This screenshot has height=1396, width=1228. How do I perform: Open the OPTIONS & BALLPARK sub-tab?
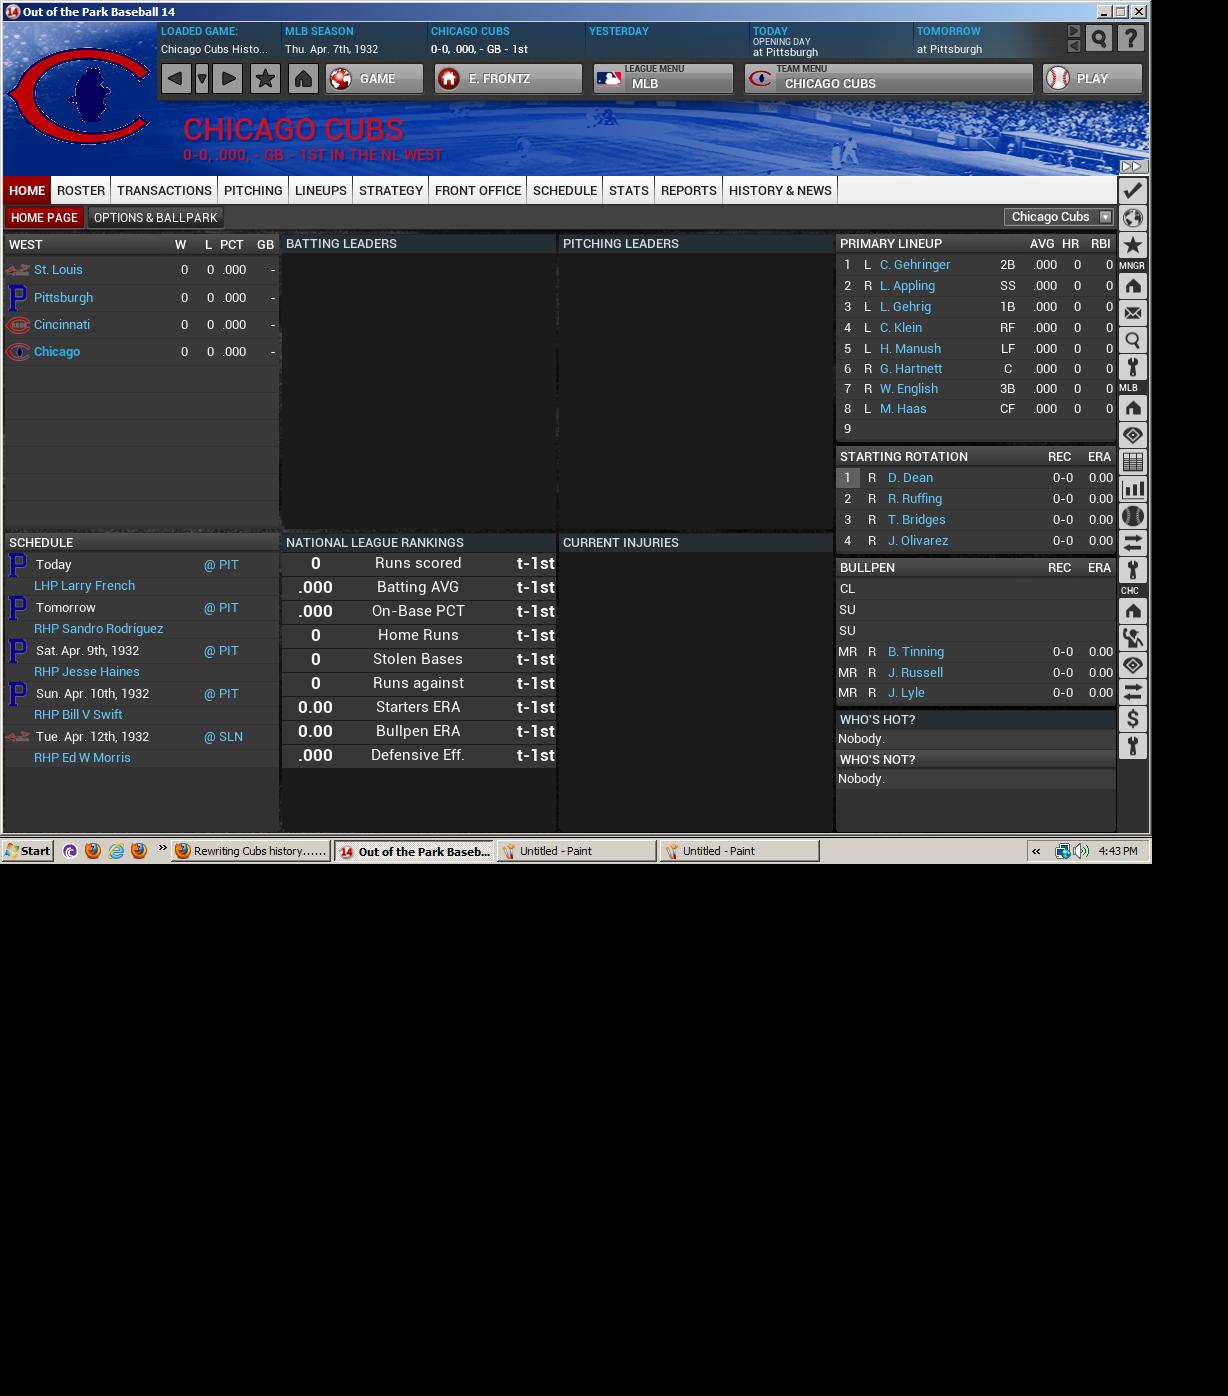(x=155, y=217)
